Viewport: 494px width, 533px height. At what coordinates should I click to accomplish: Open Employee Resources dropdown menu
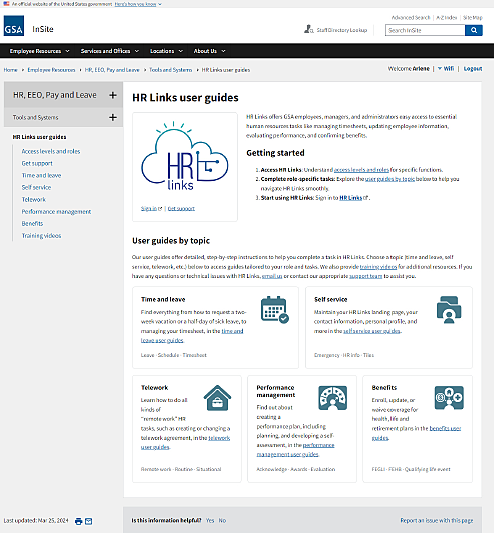[39, 51]
